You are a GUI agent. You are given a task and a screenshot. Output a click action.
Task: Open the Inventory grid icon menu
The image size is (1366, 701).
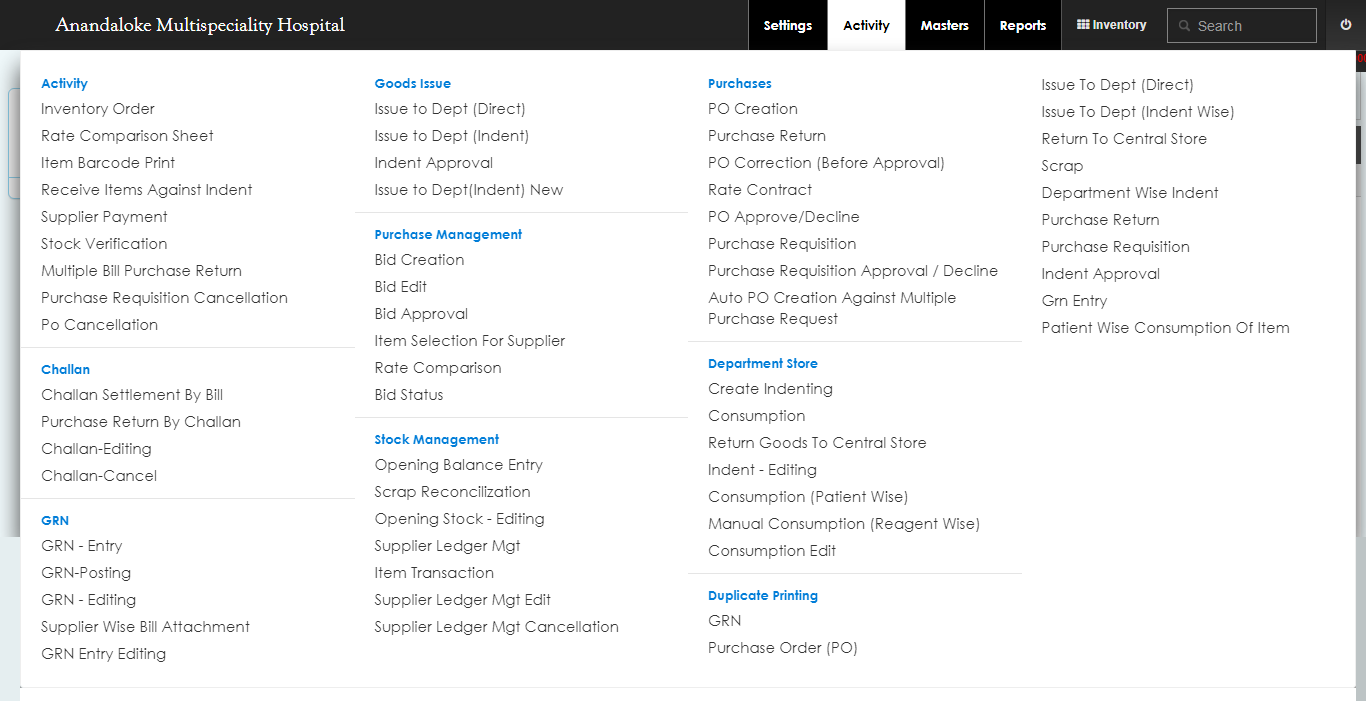click(x=1083, y=25)
